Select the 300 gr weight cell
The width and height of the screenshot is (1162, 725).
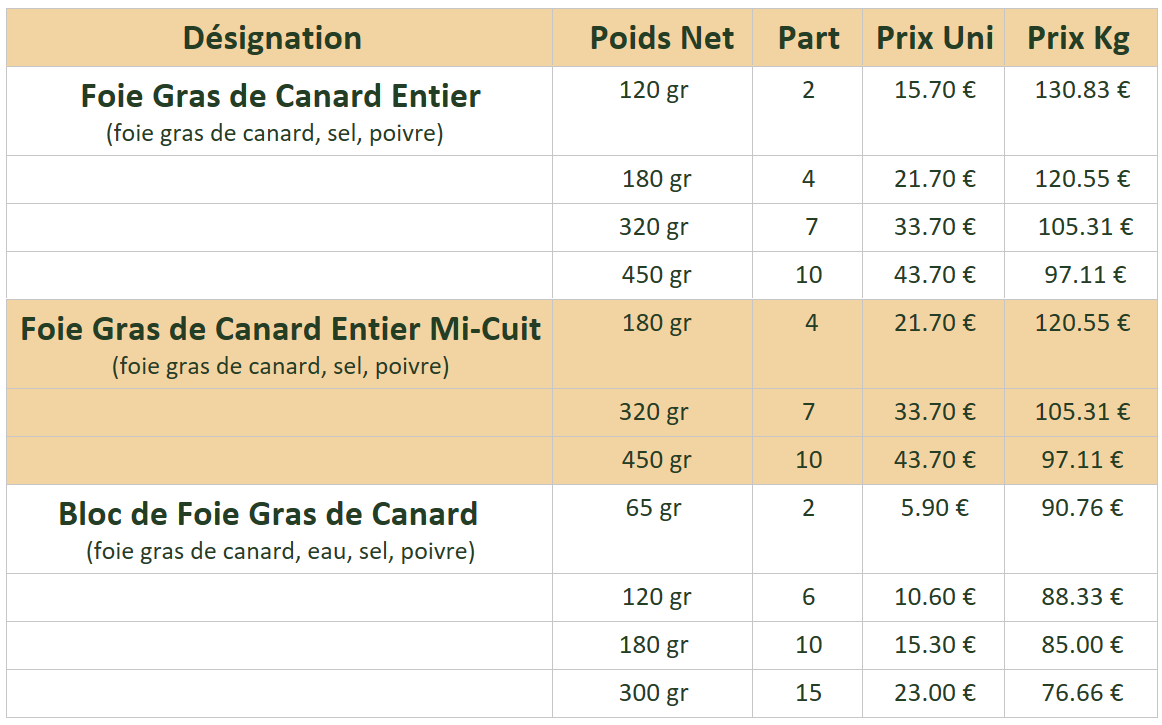point(653,694)
